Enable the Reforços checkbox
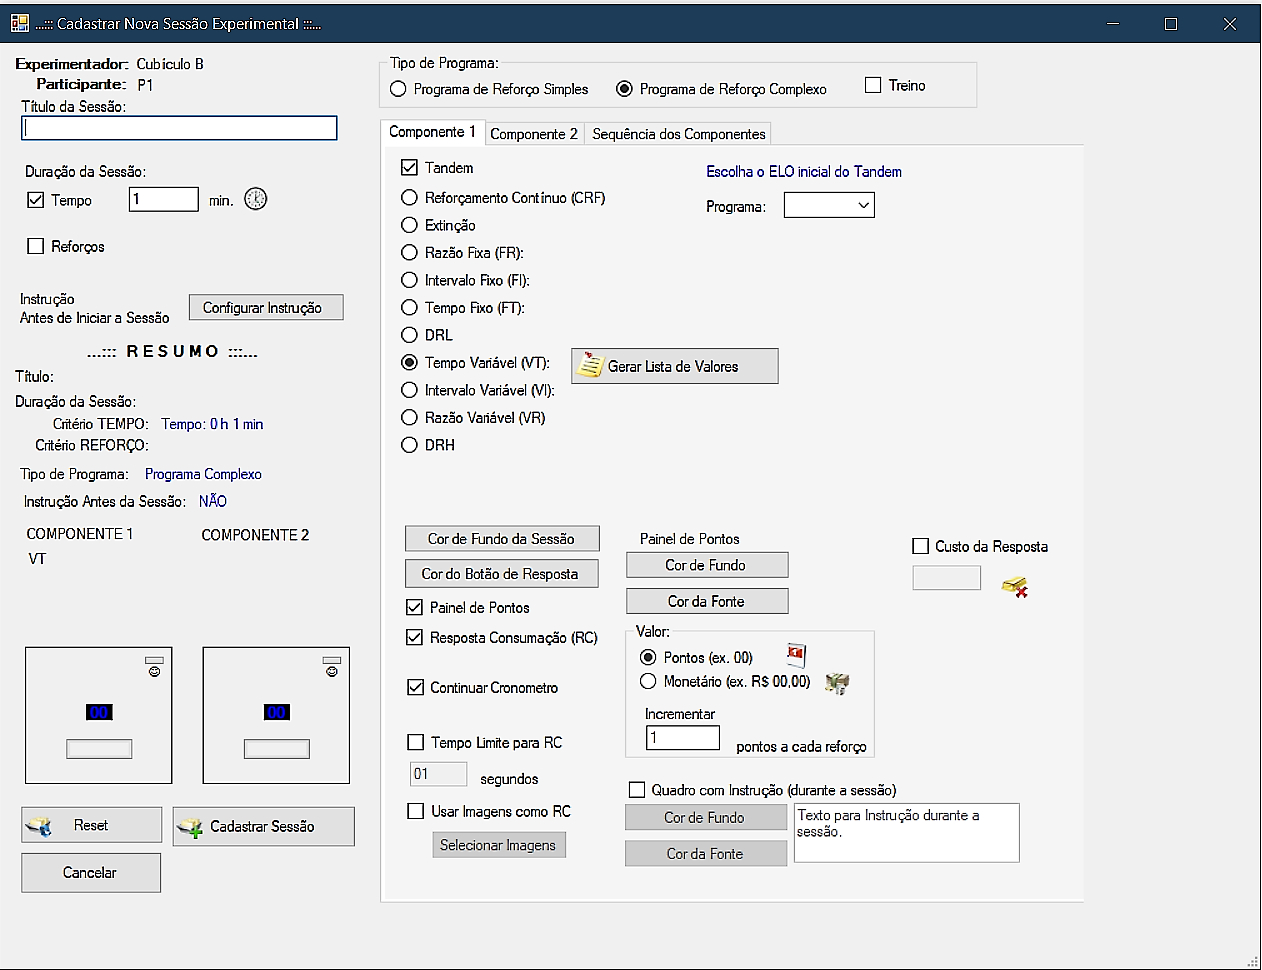Viewport: 1262px width, 970px height. (36, 246)
